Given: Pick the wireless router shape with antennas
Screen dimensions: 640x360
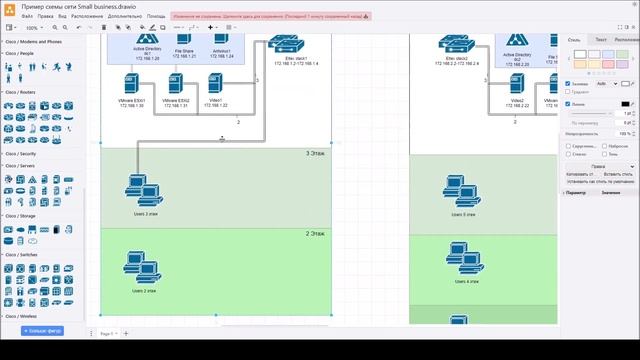Looking at the screenshot, I should click(x=56, y=140).
